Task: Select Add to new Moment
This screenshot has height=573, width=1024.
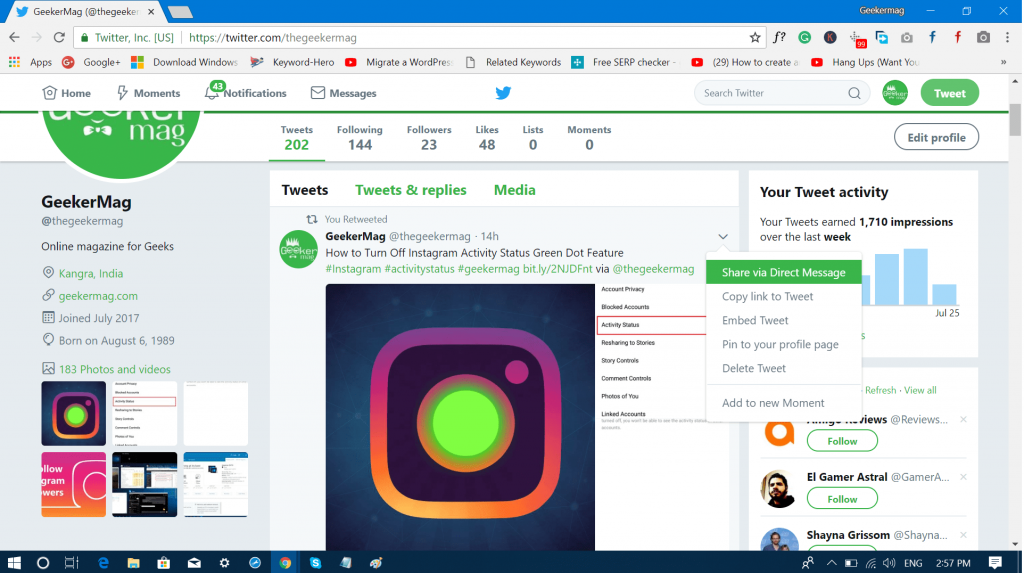Action: 784,403
